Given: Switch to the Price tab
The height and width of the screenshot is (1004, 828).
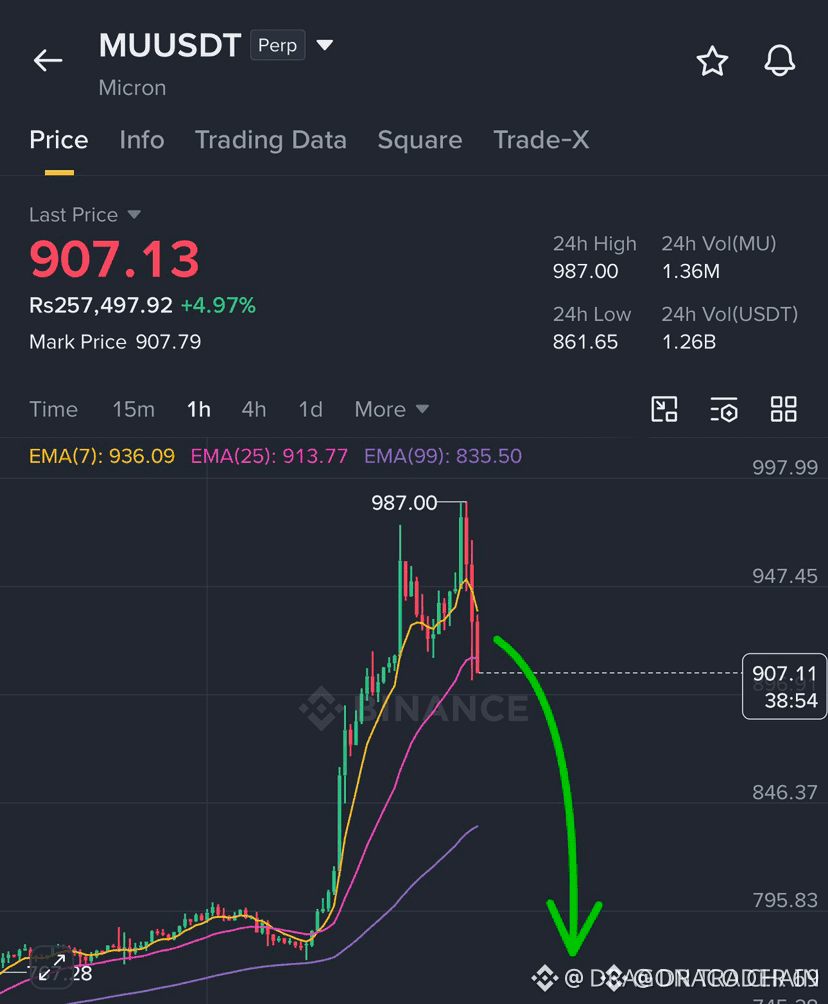Looking at the screenshot, I should 59,140.
